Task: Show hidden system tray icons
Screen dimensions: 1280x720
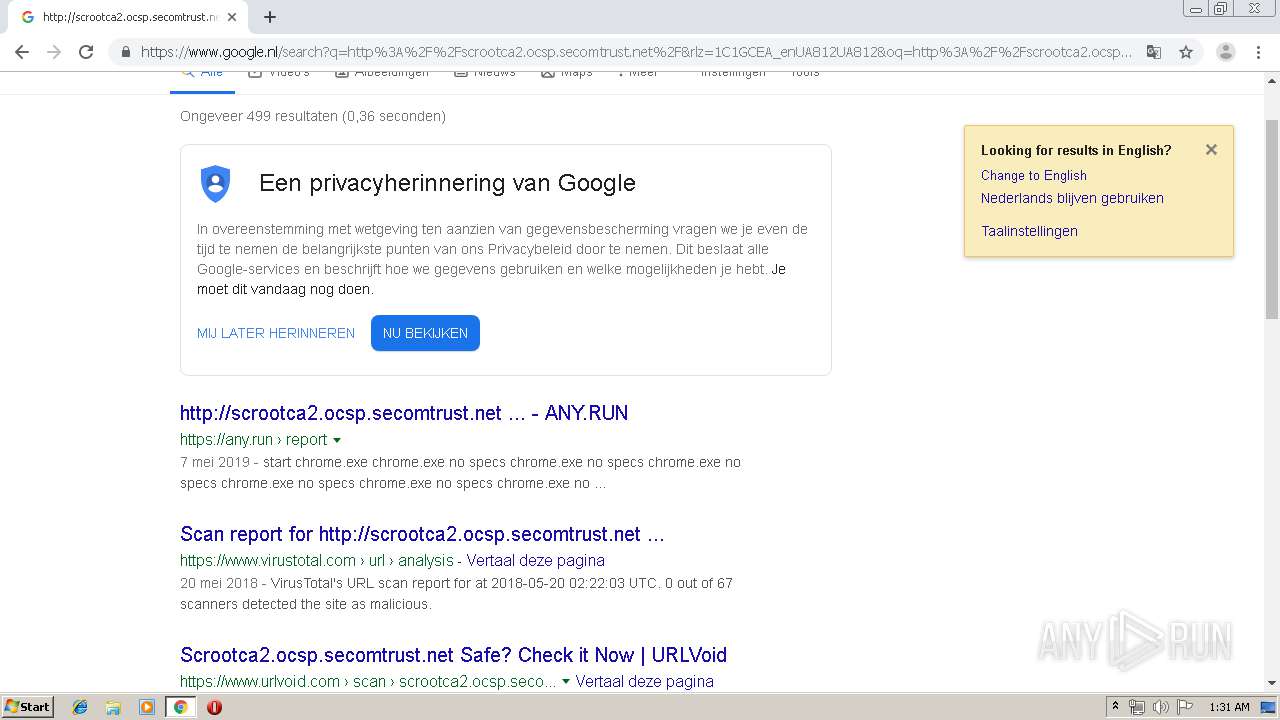Action: [1115, 707]
